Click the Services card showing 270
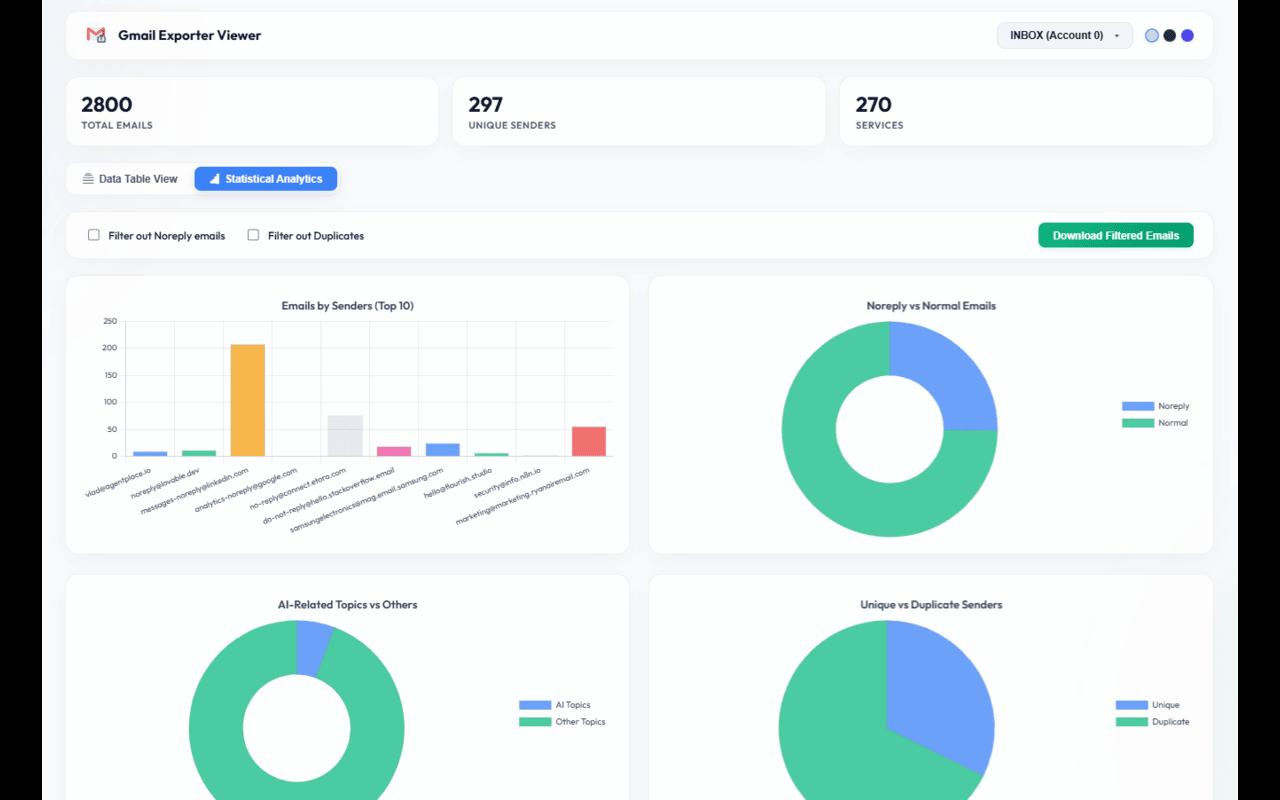 (1026, 112)
